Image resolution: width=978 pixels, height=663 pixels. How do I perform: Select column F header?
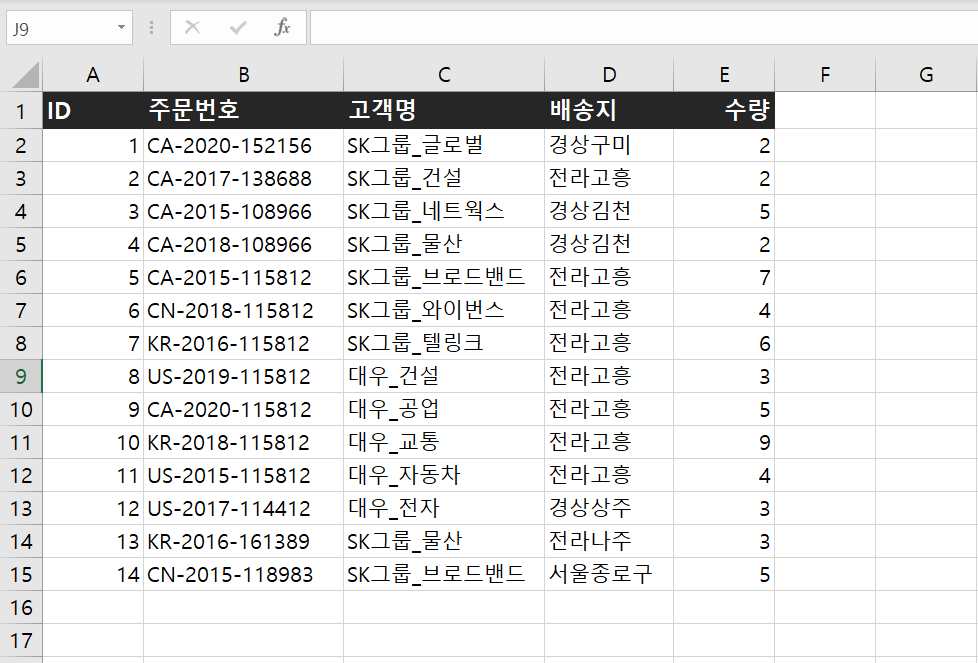[x=825, y=75]
